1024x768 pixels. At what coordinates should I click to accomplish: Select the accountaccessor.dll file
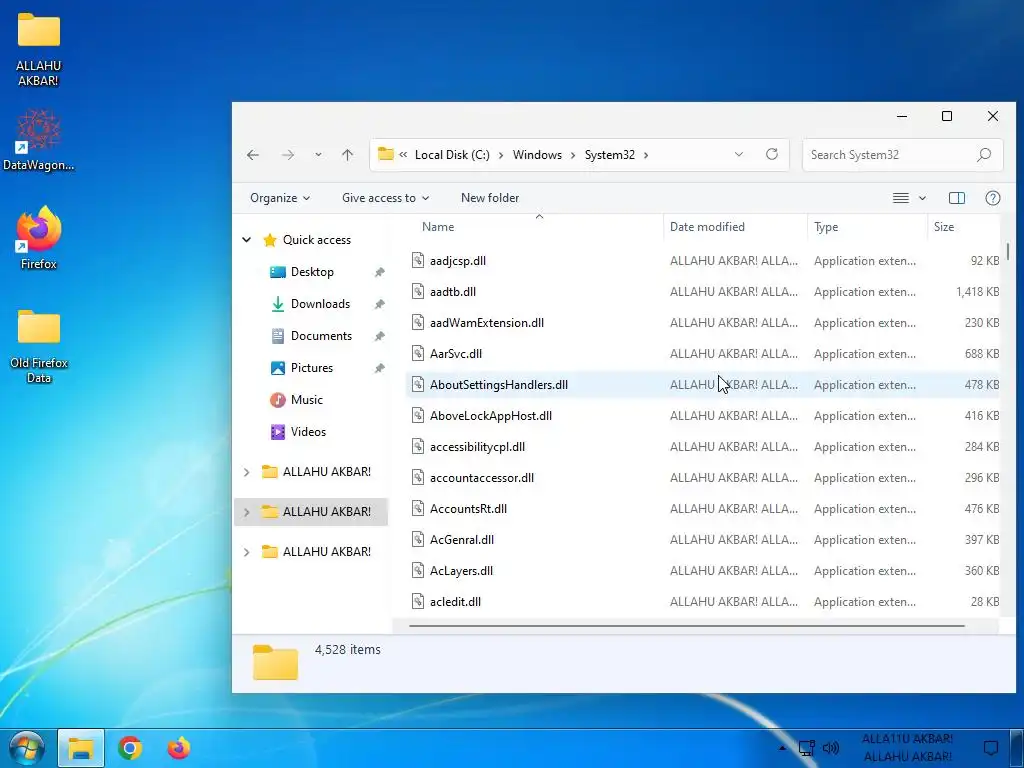pos(482,478)
